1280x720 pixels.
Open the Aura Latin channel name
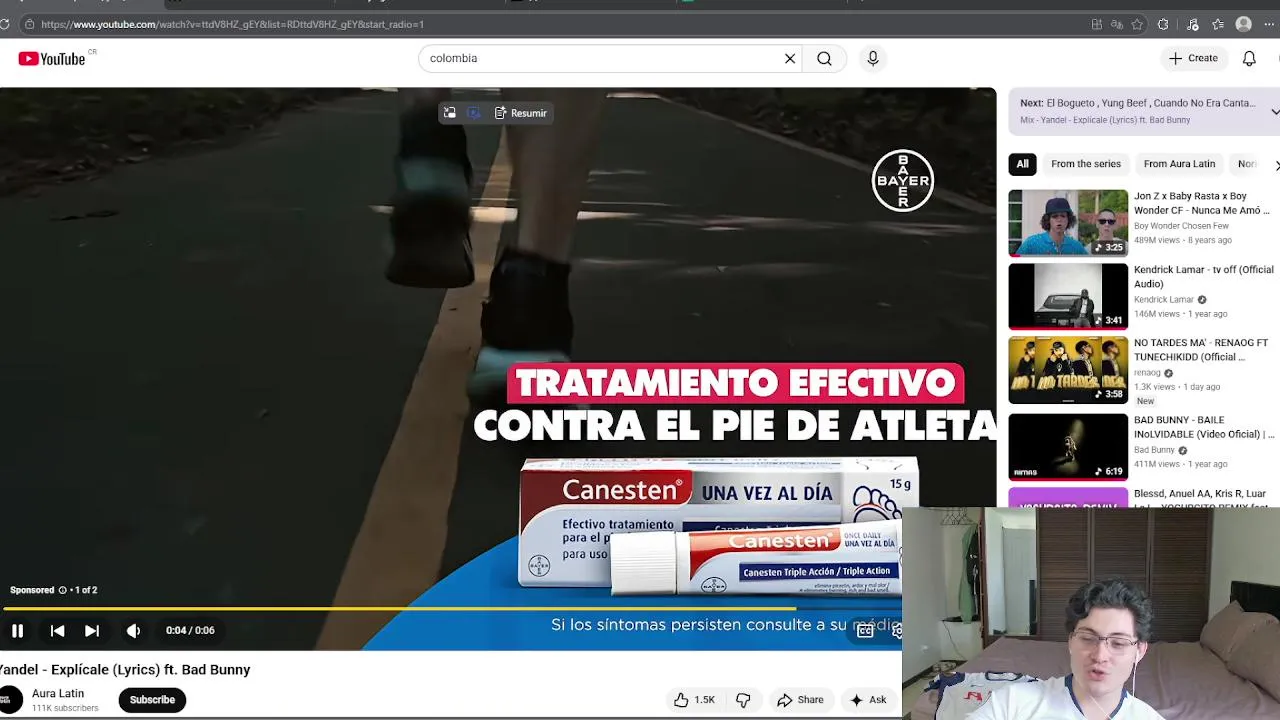pos(58,694)
